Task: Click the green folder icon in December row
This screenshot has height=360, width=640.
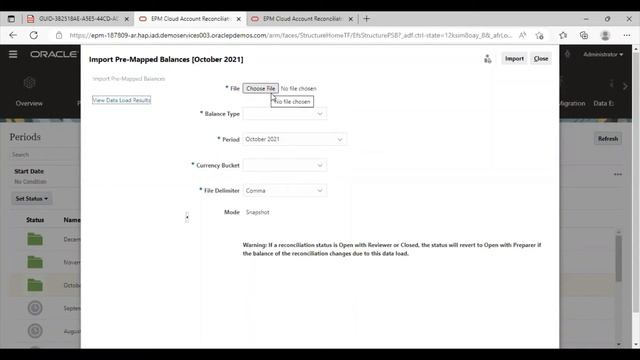Action: 35,239
